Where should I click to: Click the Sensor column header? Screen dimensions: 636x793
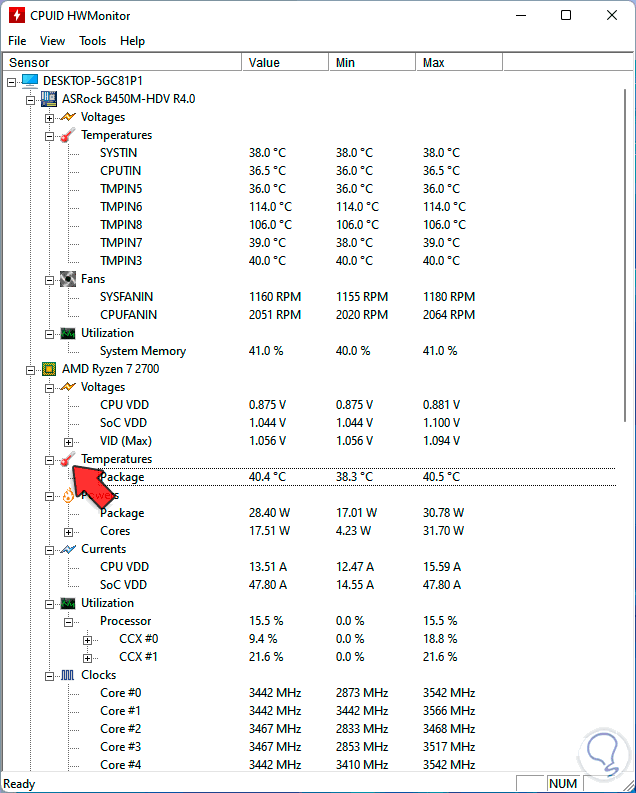122,62
